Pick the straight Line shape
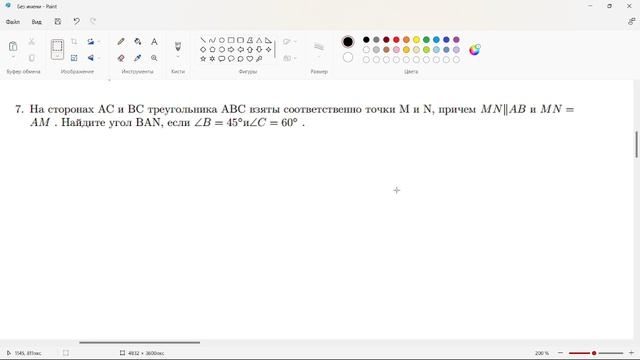Viewport: 640px width, 360px height. (x=203, y=40)
